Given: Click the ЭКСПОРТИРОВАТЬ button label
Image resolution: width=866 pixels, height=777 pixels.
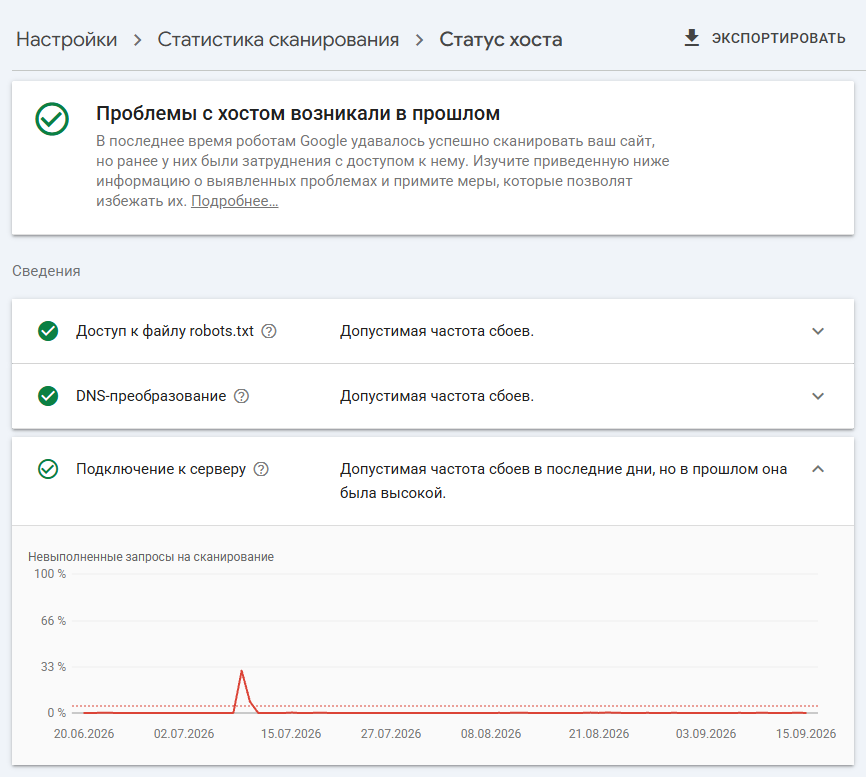Looking at the screenshot, I should click(778, 38).
